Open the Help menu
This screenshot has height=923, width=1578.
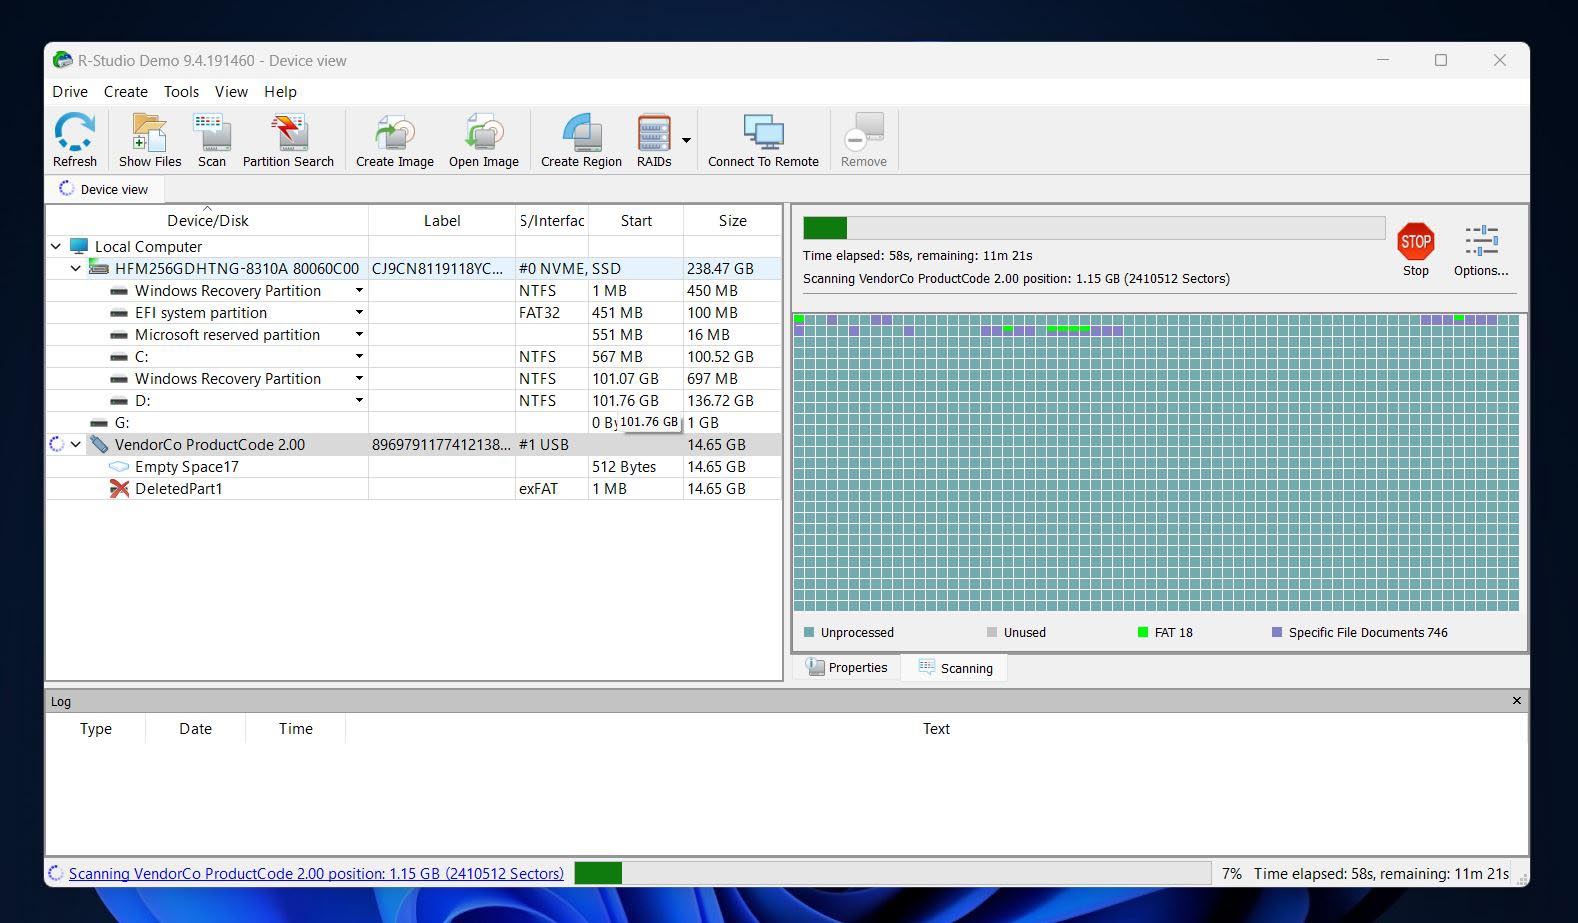pos(280,91)
